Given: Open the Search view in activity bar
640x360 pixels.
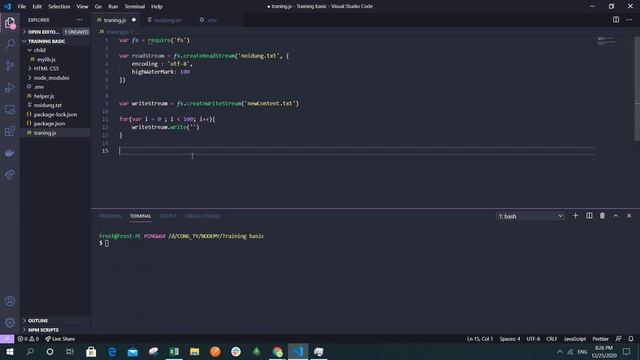Looking at the screenshot, I should 10,44.
